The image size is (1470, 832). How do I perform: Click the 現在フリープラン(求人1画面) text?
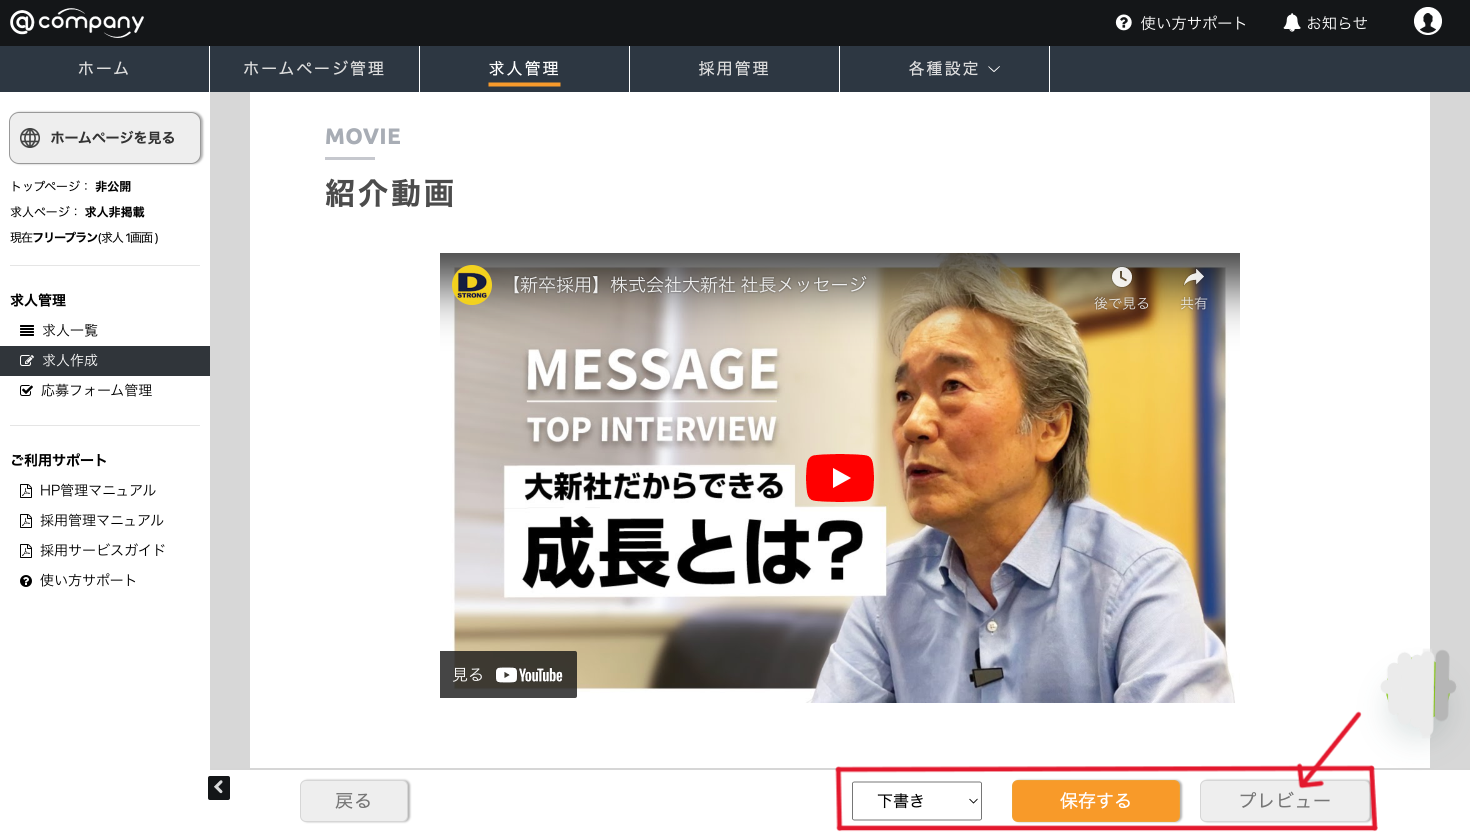click(x=84, y=238)
